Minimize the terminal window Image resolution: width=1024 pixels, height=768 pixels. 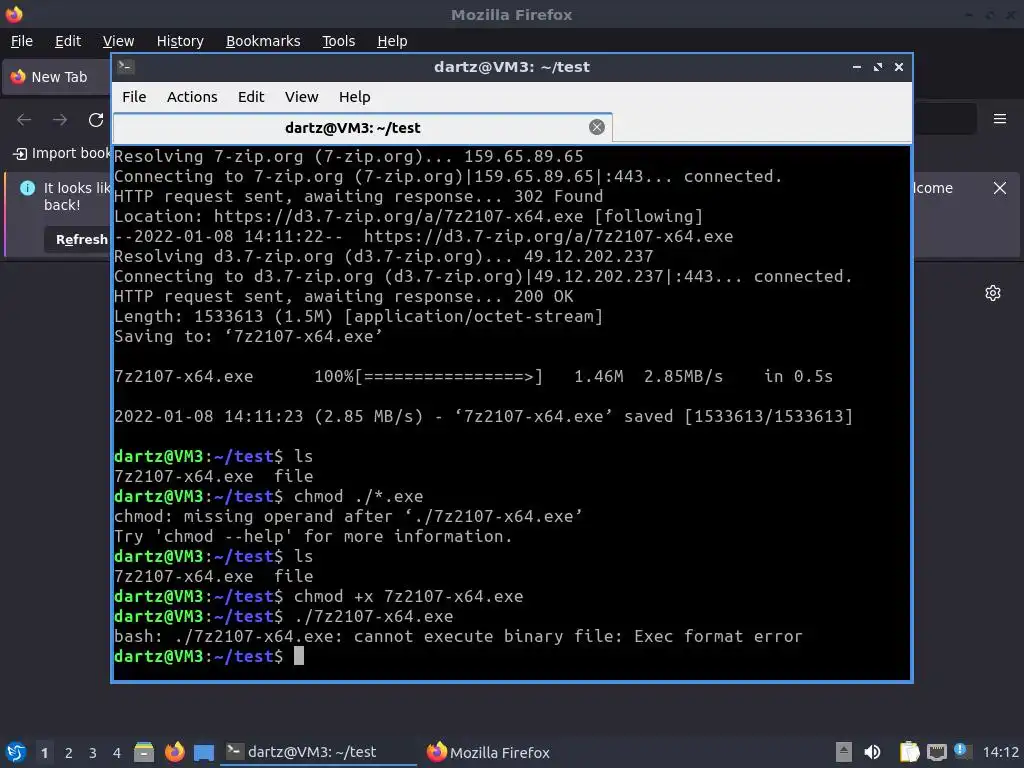tap(857, 67)
